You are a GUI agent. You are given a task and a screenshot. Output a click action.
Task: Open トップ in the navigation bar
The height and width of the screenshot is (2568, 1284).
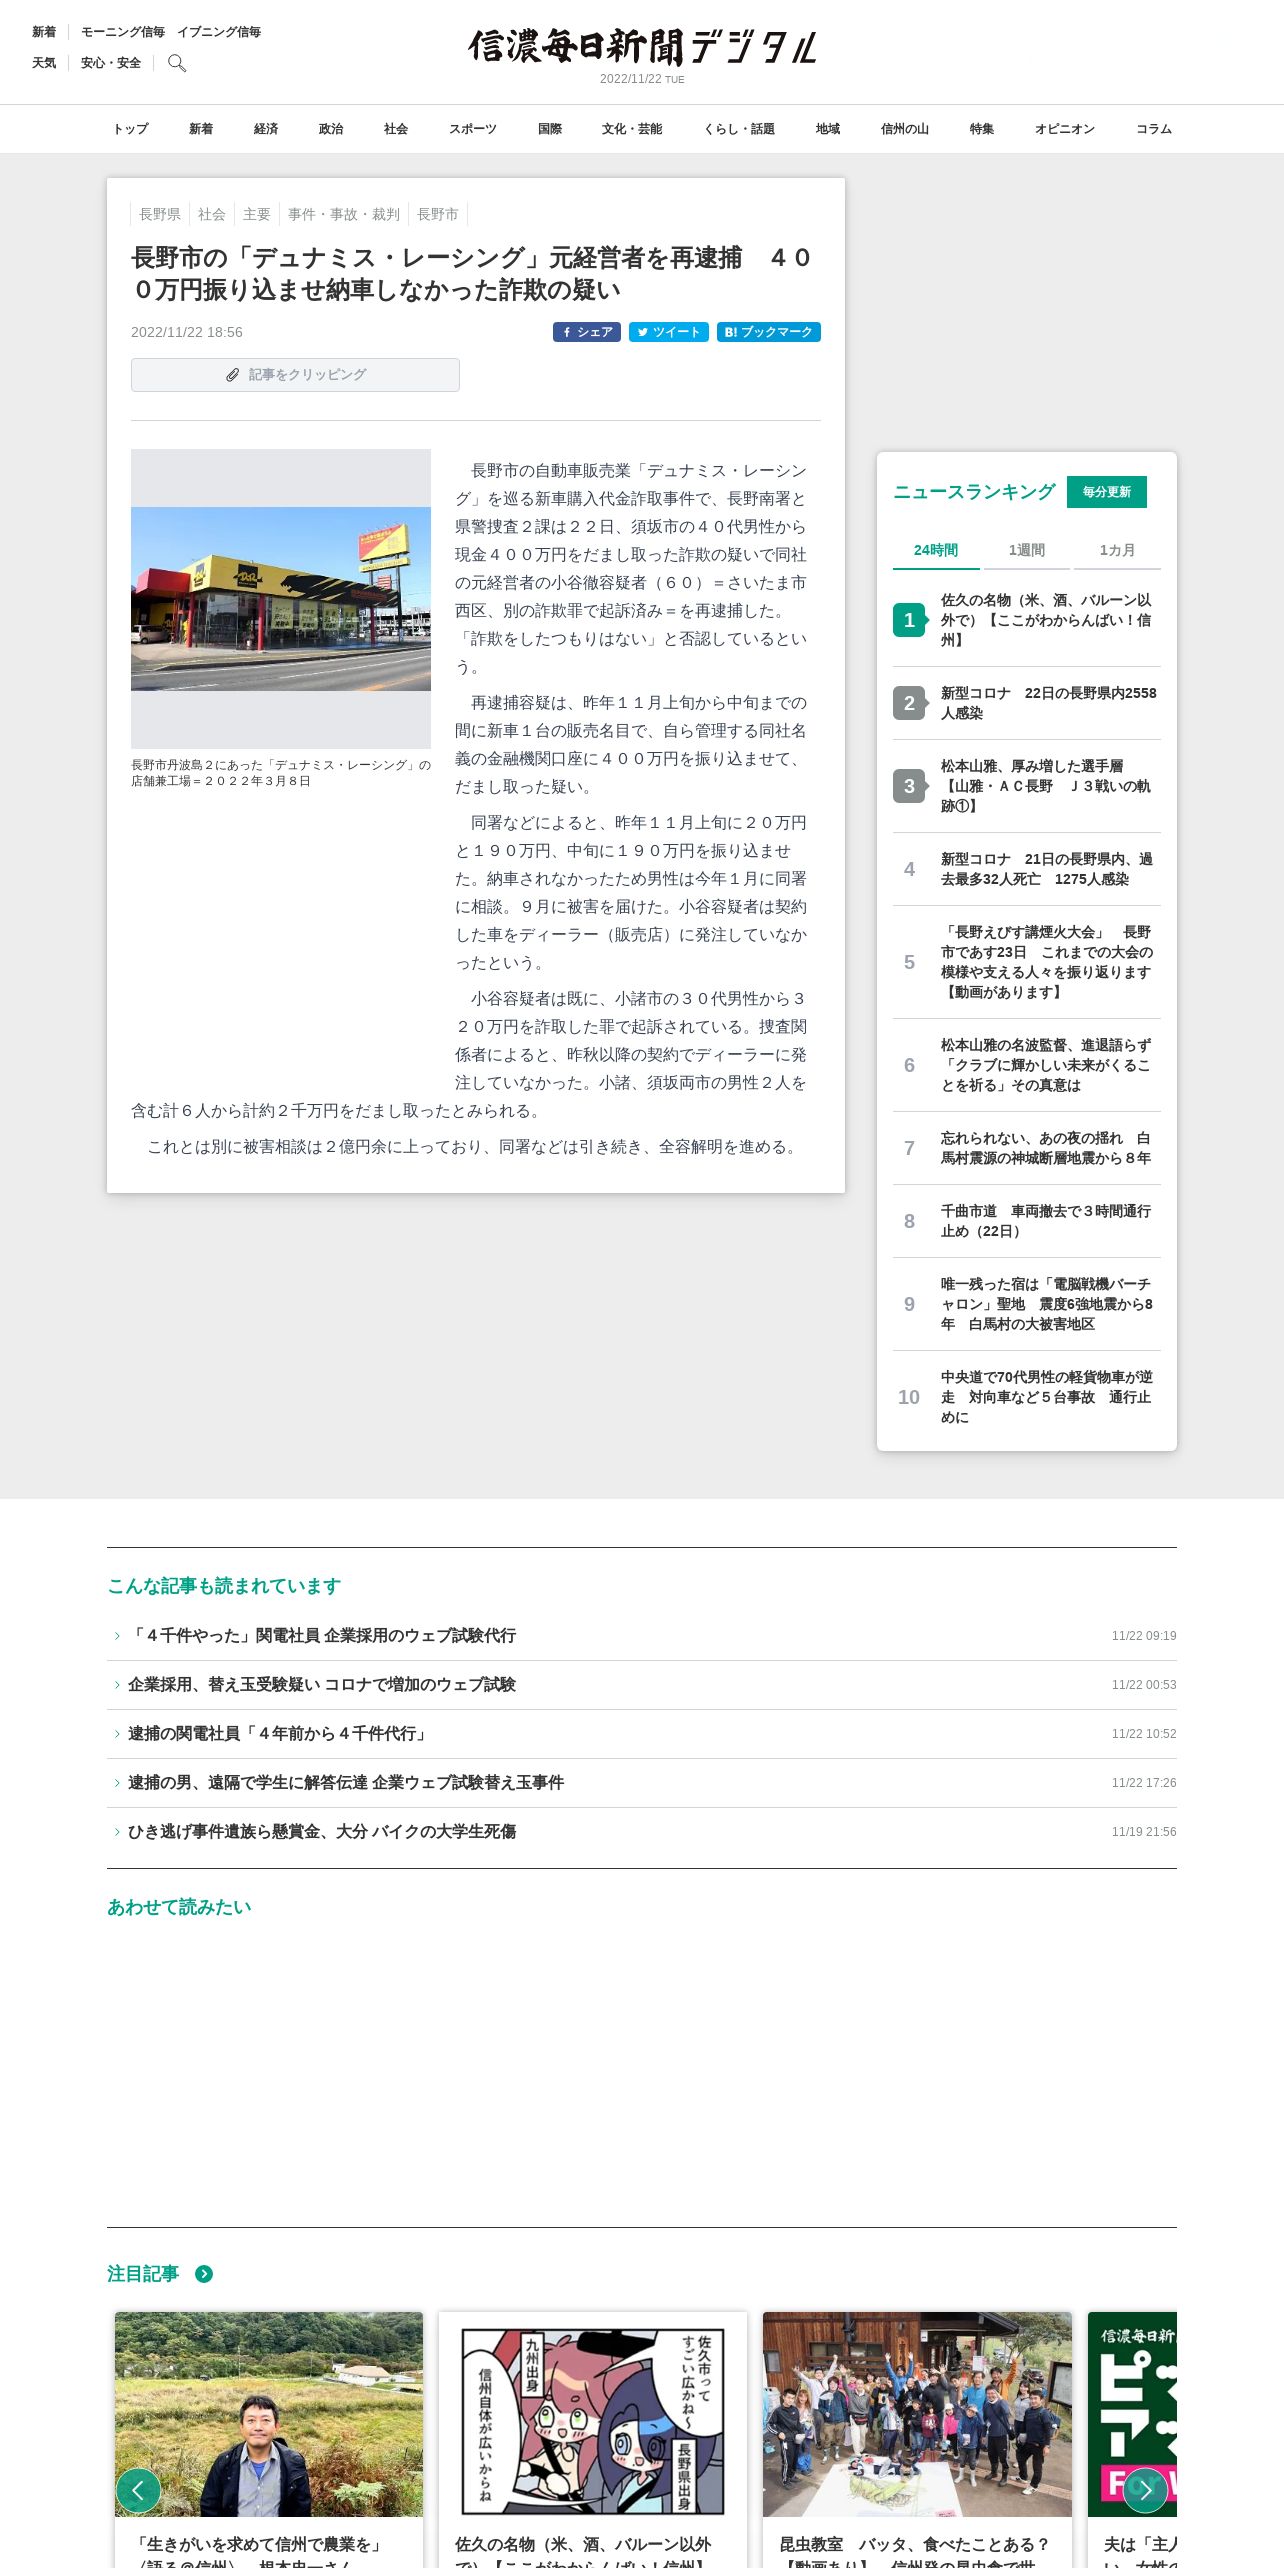point(130,129)
